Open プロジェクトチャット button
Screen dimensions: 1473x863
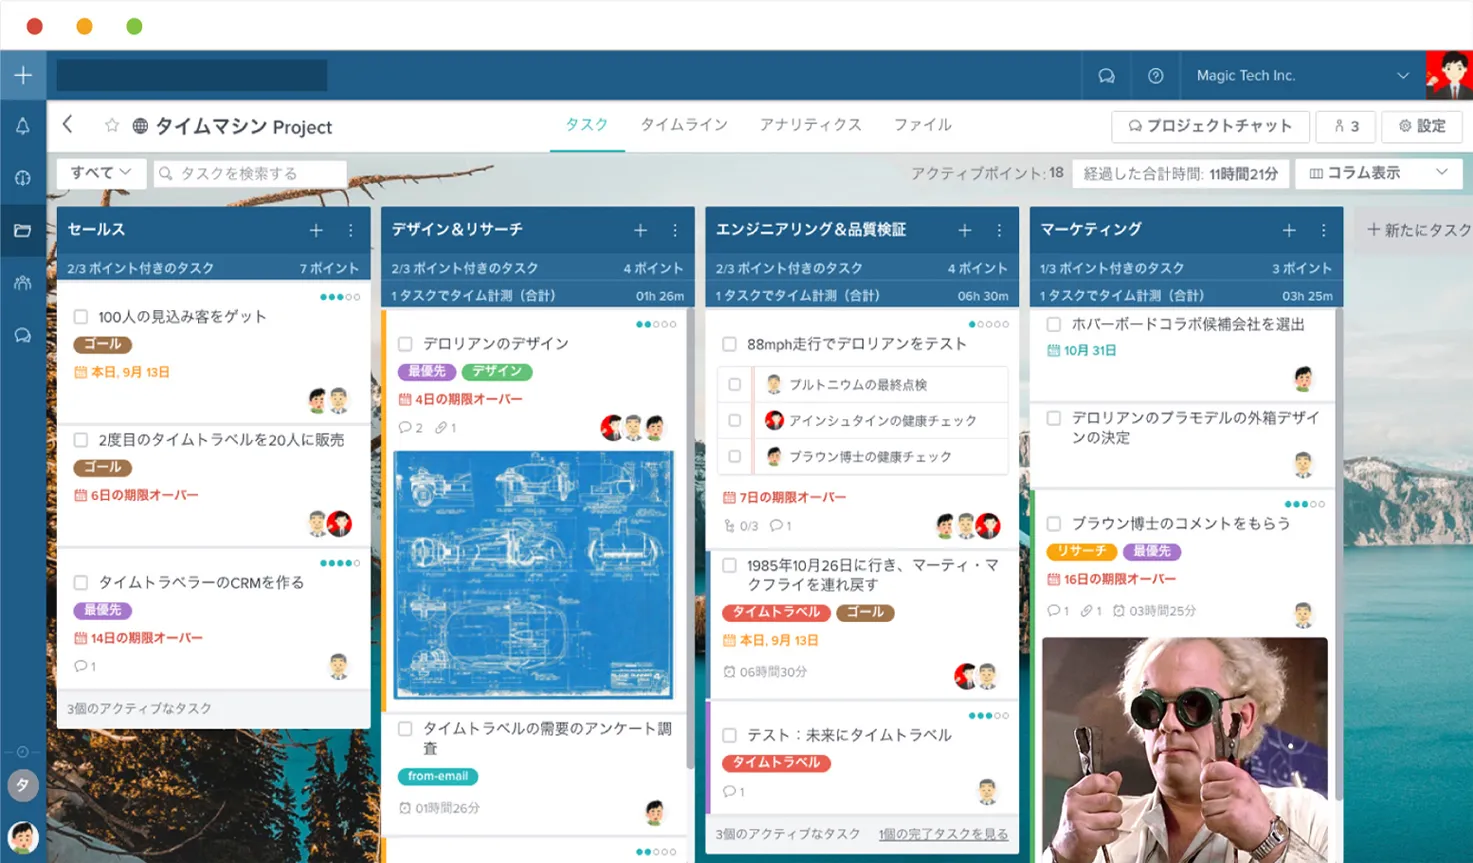tap(1210, 126)
